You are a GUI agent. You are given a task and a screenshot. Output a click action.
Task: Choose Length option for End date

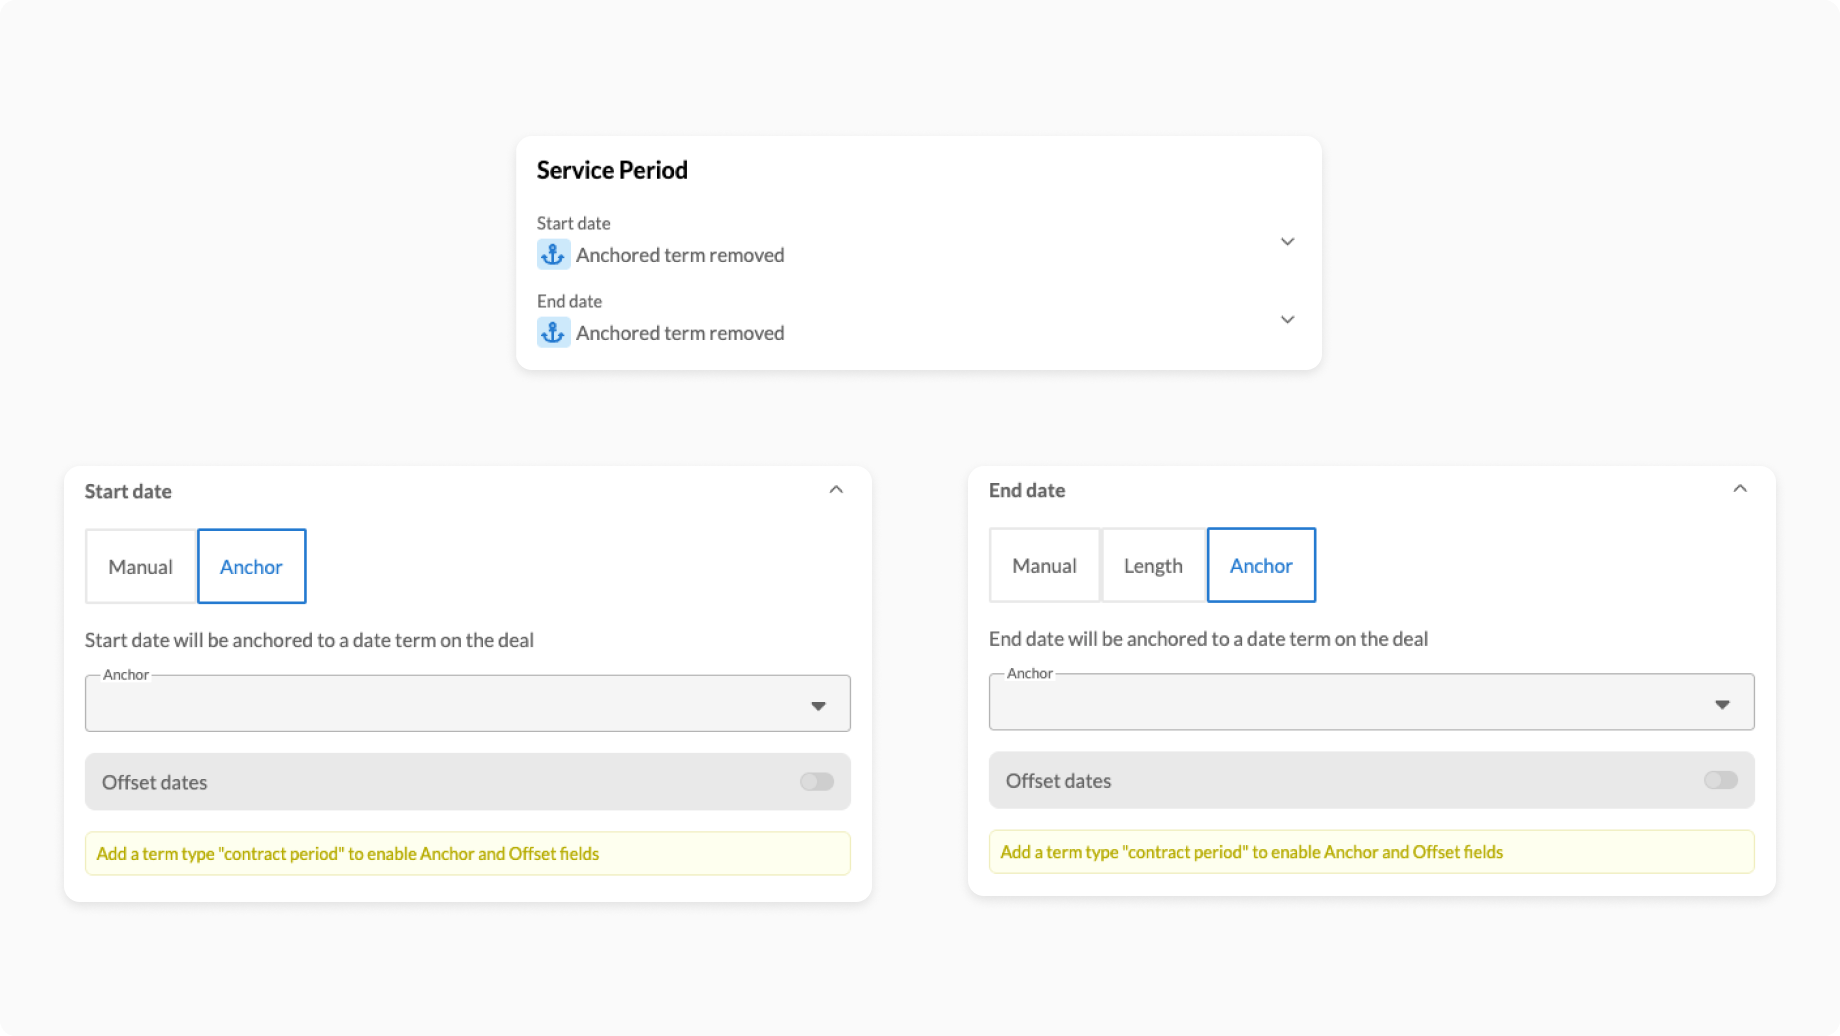tap(1153, 566)
